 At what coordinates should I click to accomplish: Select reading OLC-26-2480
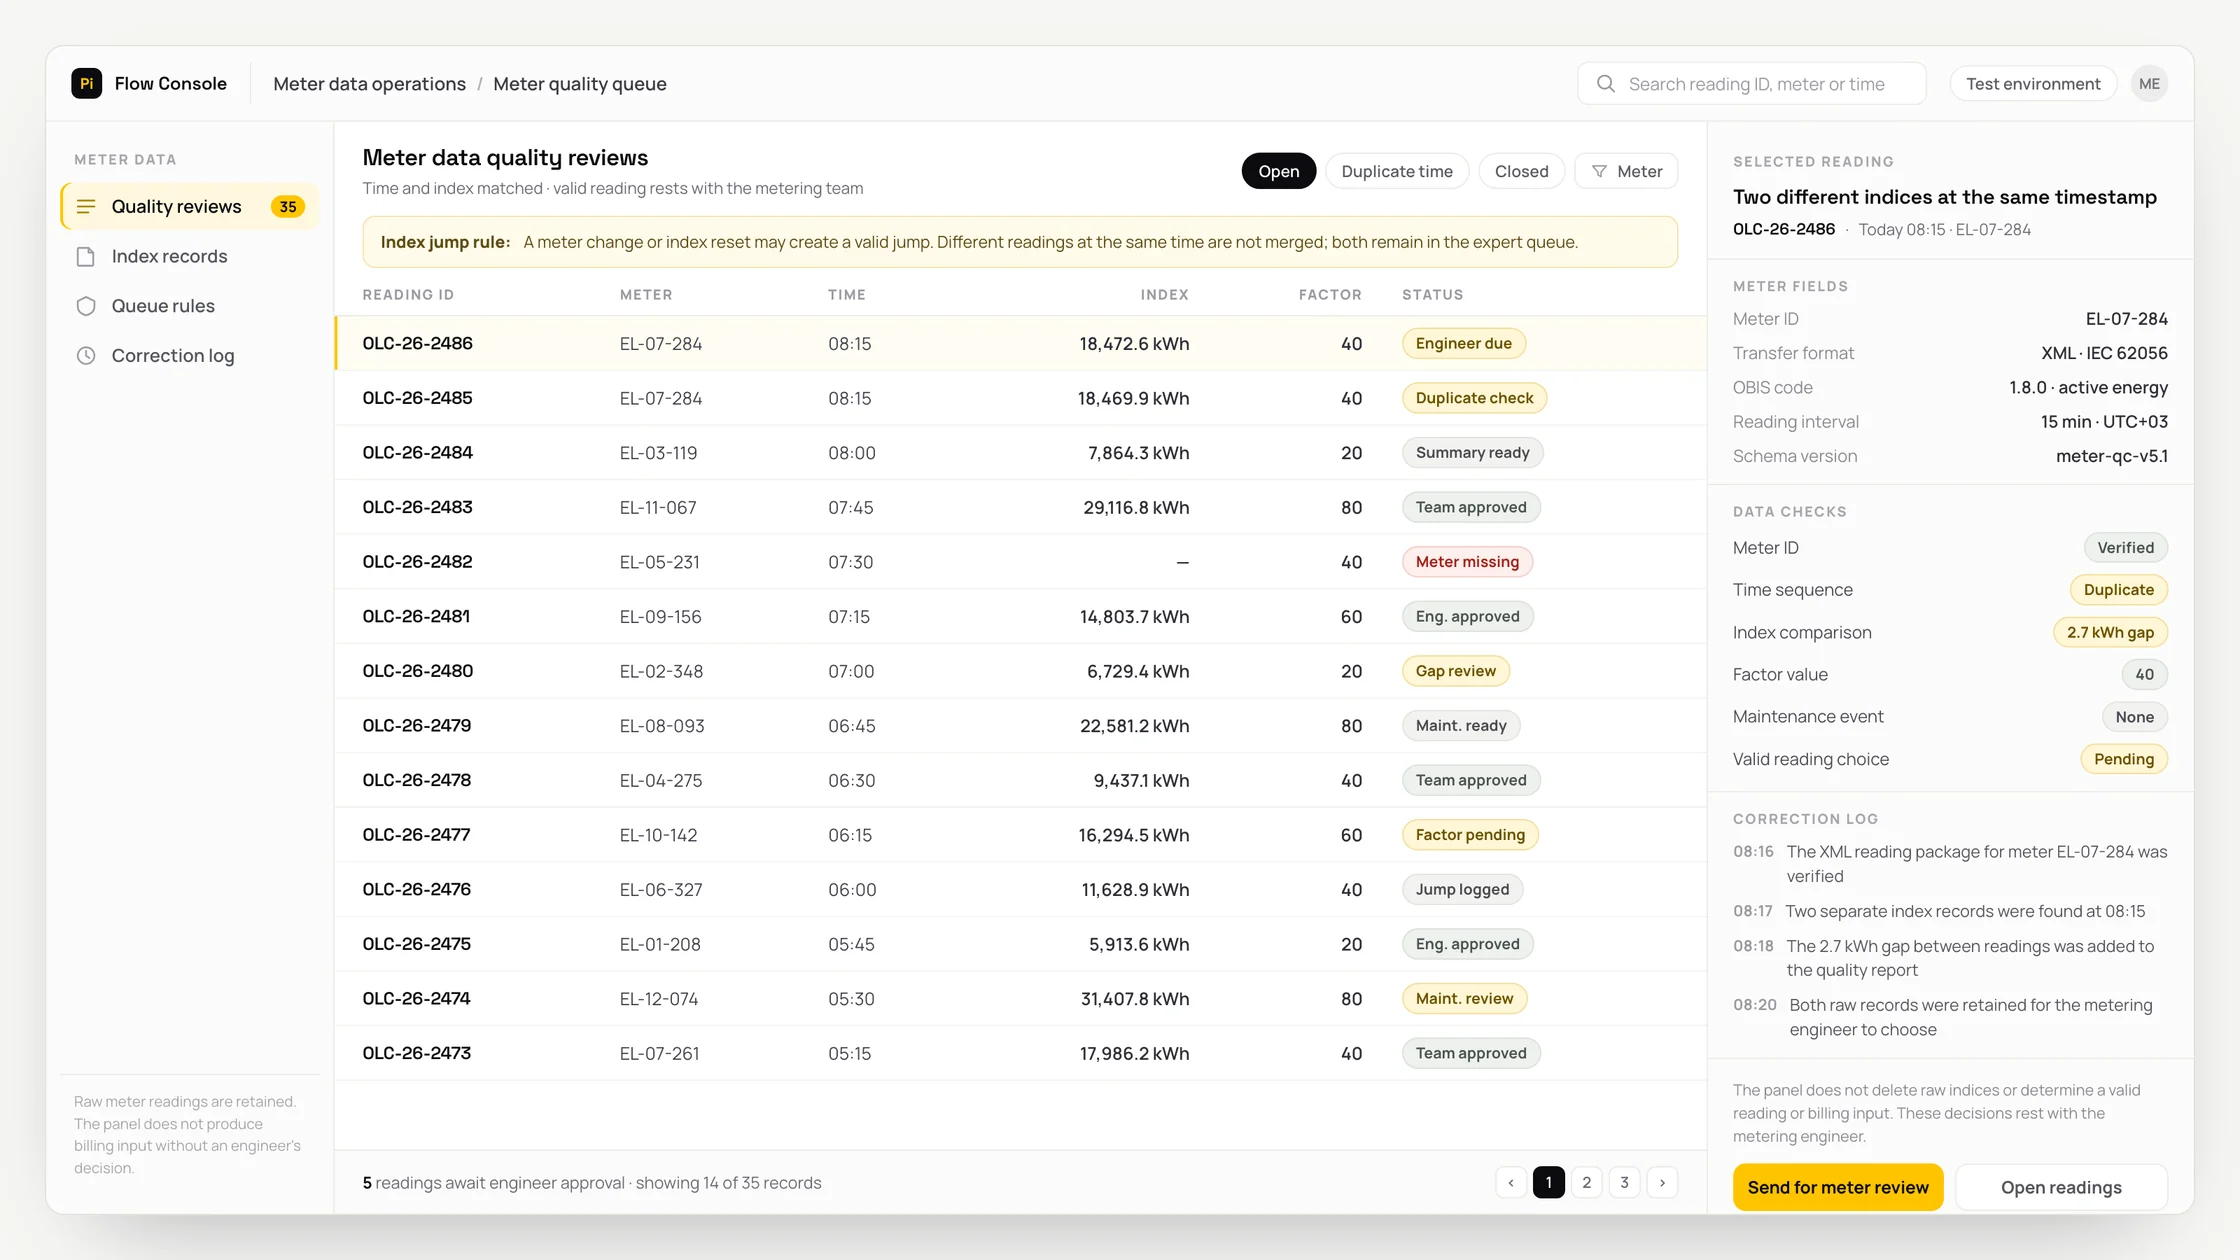(x=1020, y=671)
